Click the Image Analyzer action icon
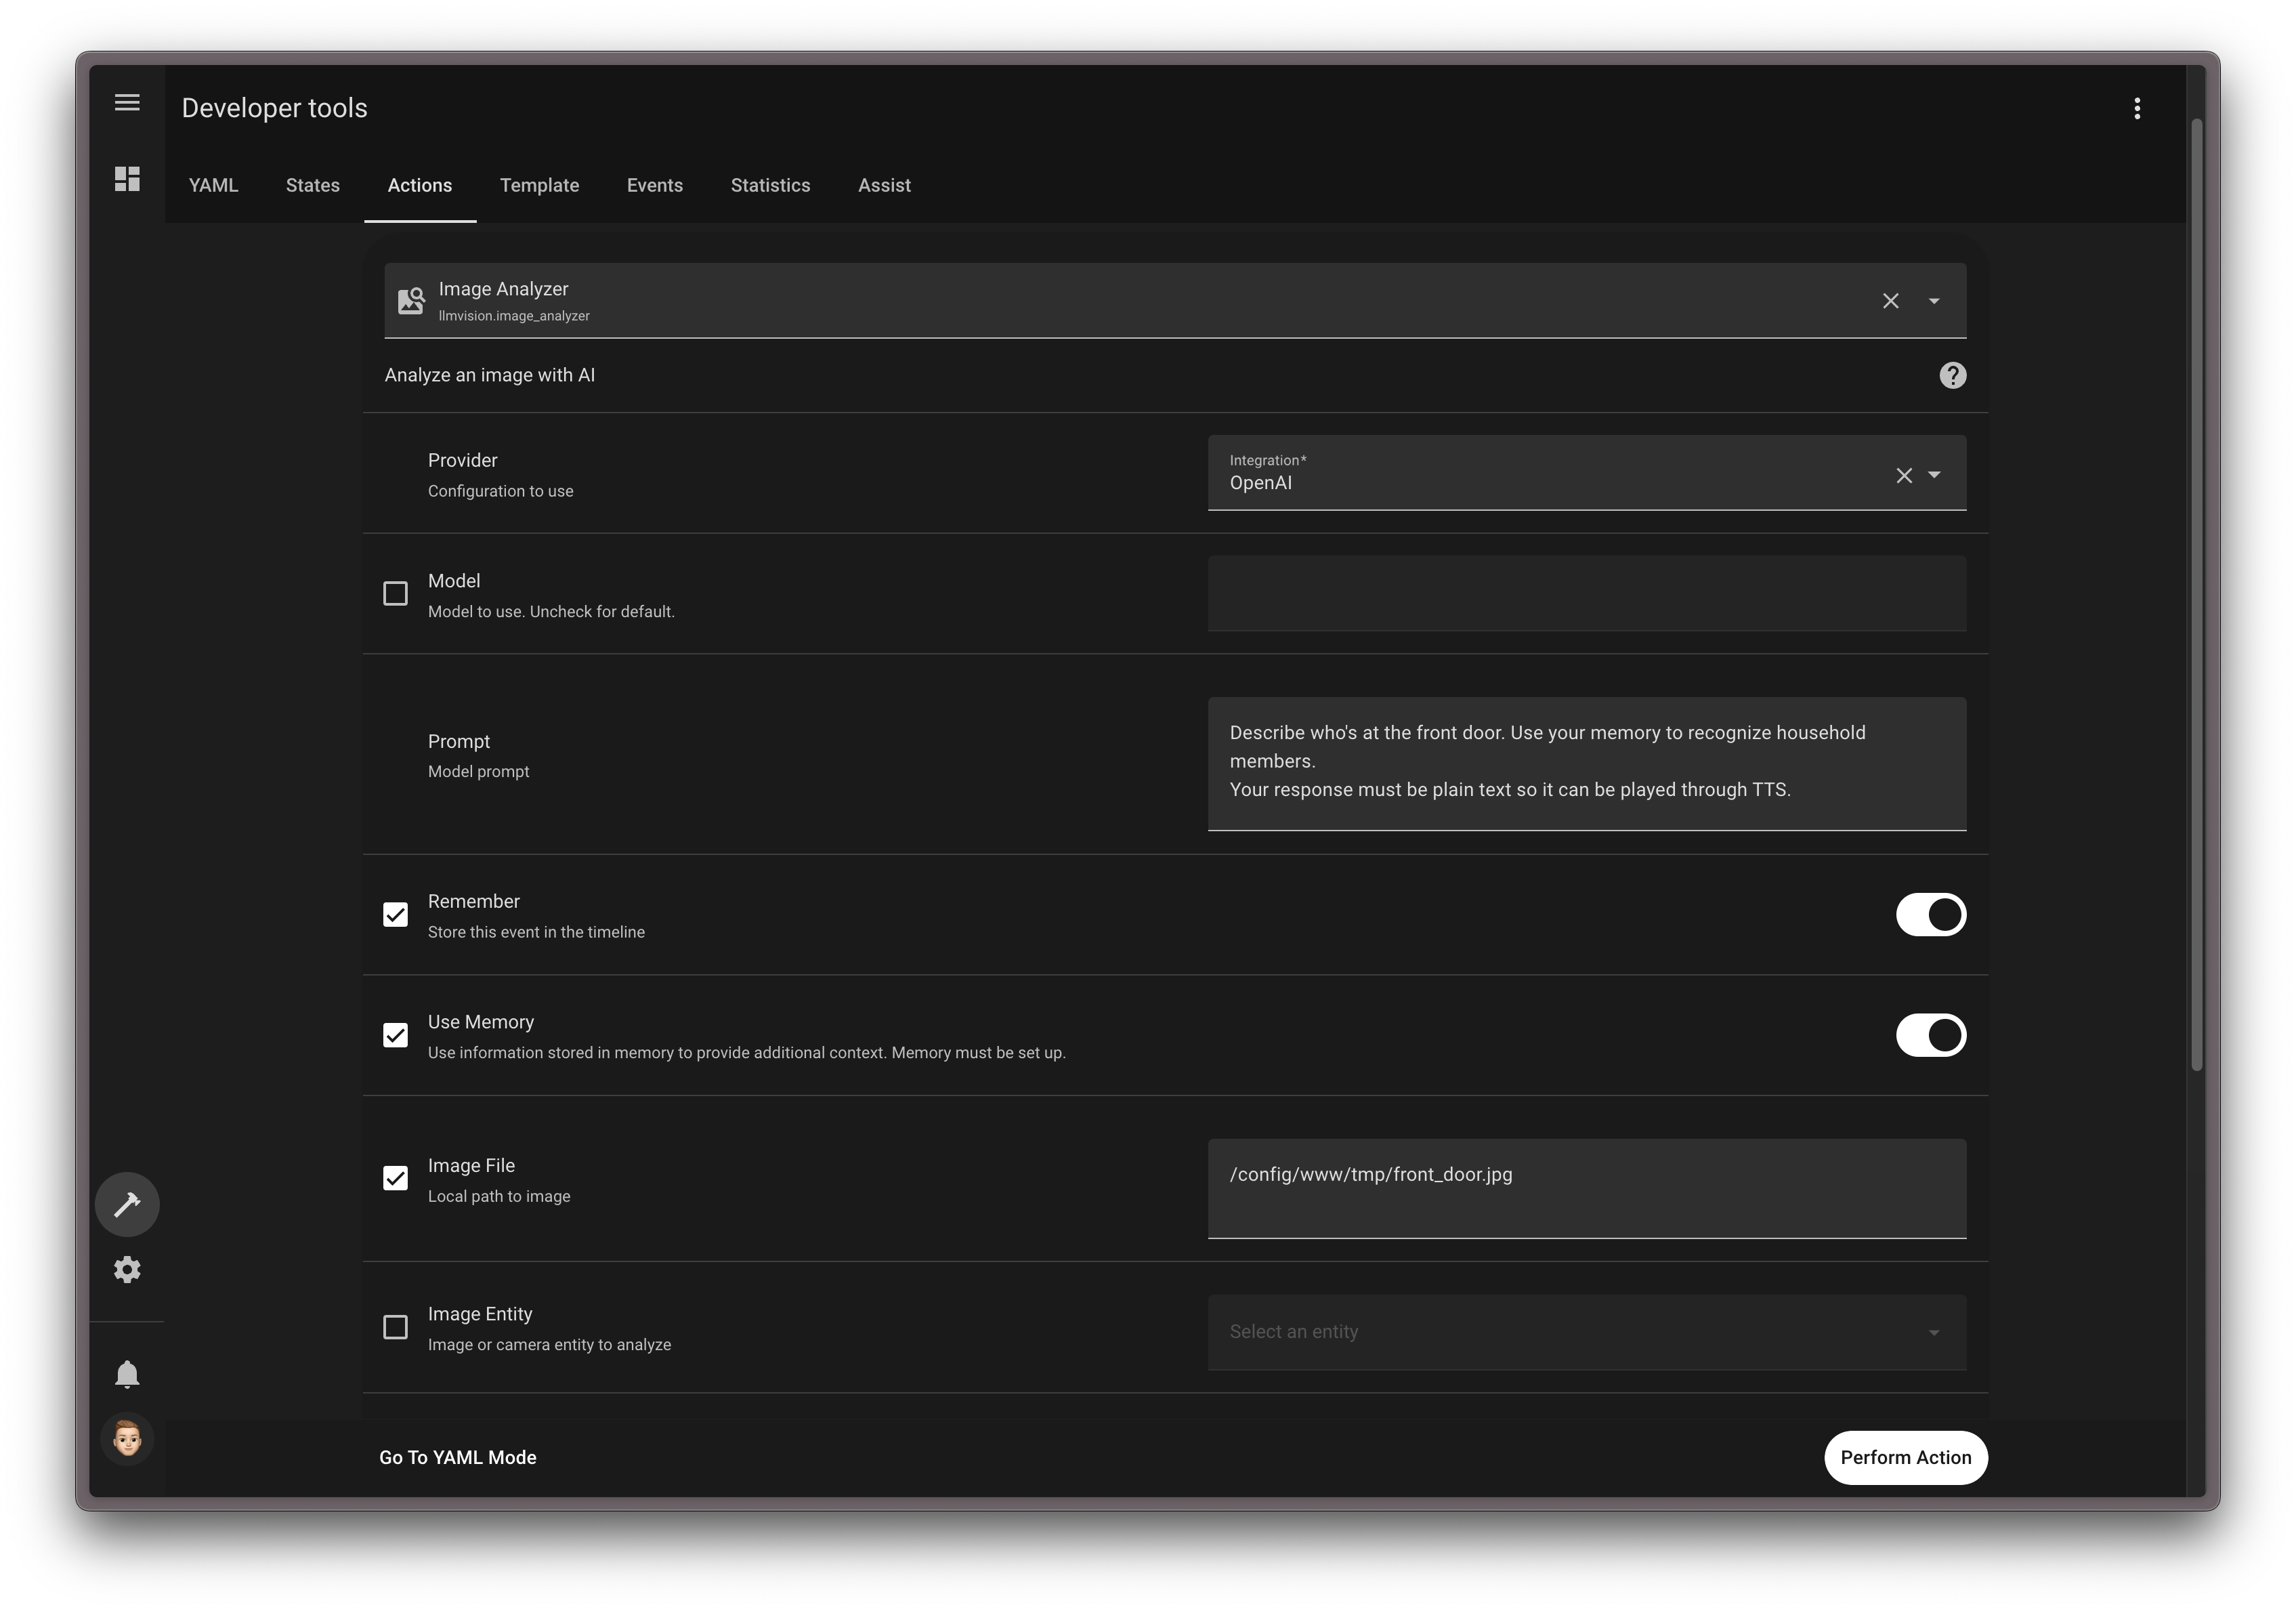 pyautogui.click(x=411, y=301)
